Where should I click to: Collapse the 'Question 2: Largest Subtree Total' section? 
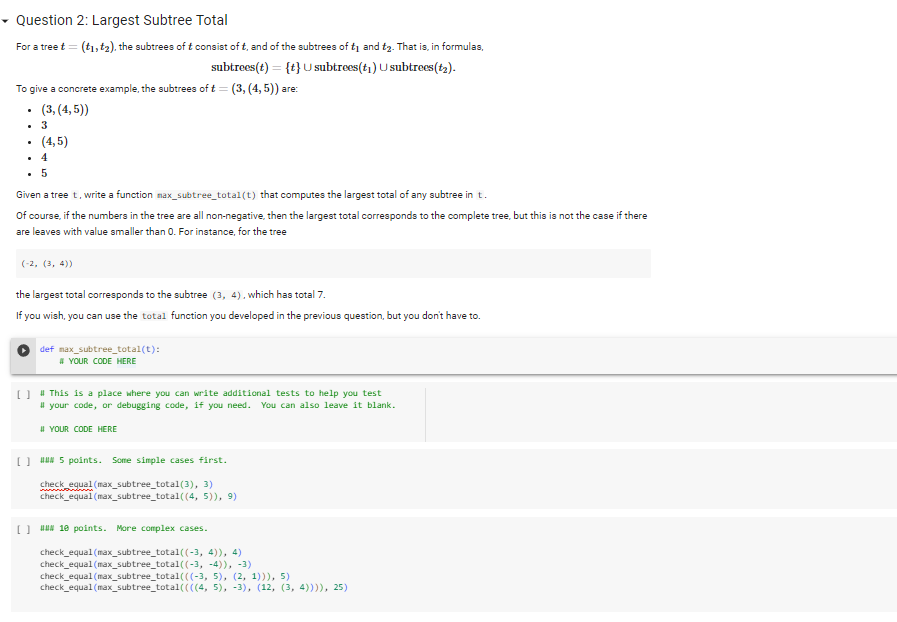7,19
